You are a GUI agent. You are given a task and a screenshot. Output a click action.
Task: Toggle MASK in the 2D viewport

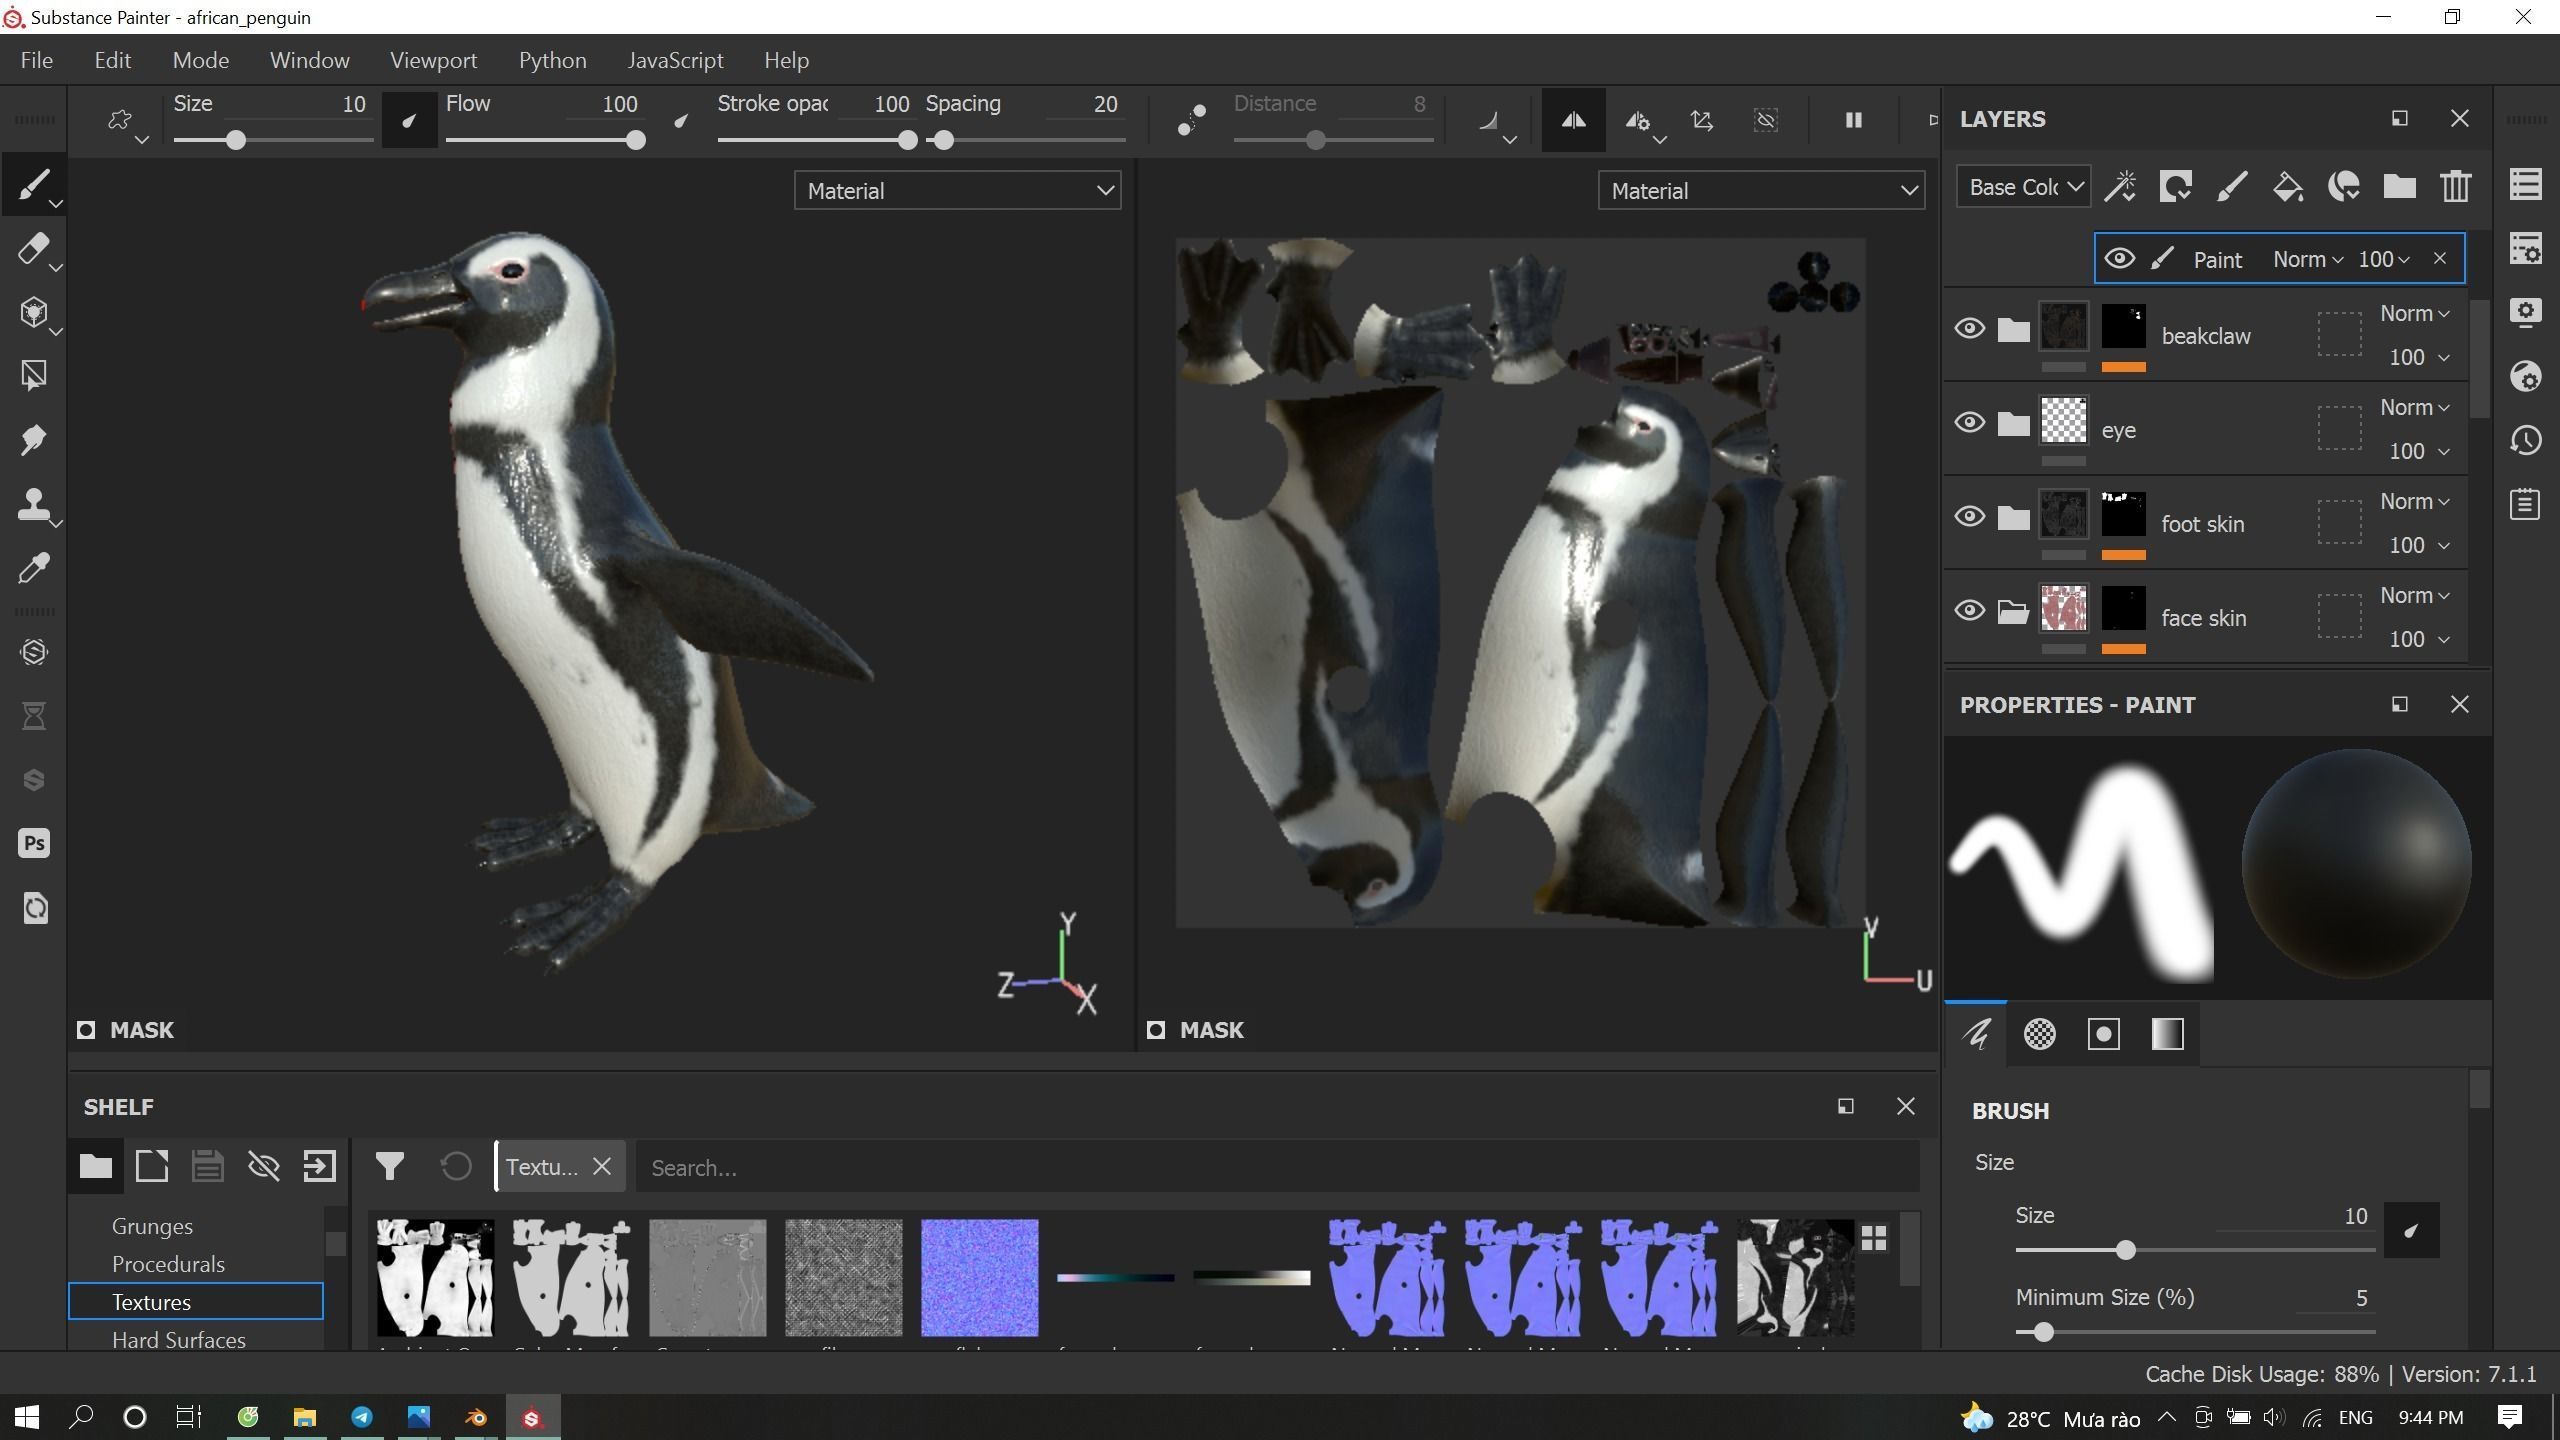pyautogui.click(x=1196, y=1030)
